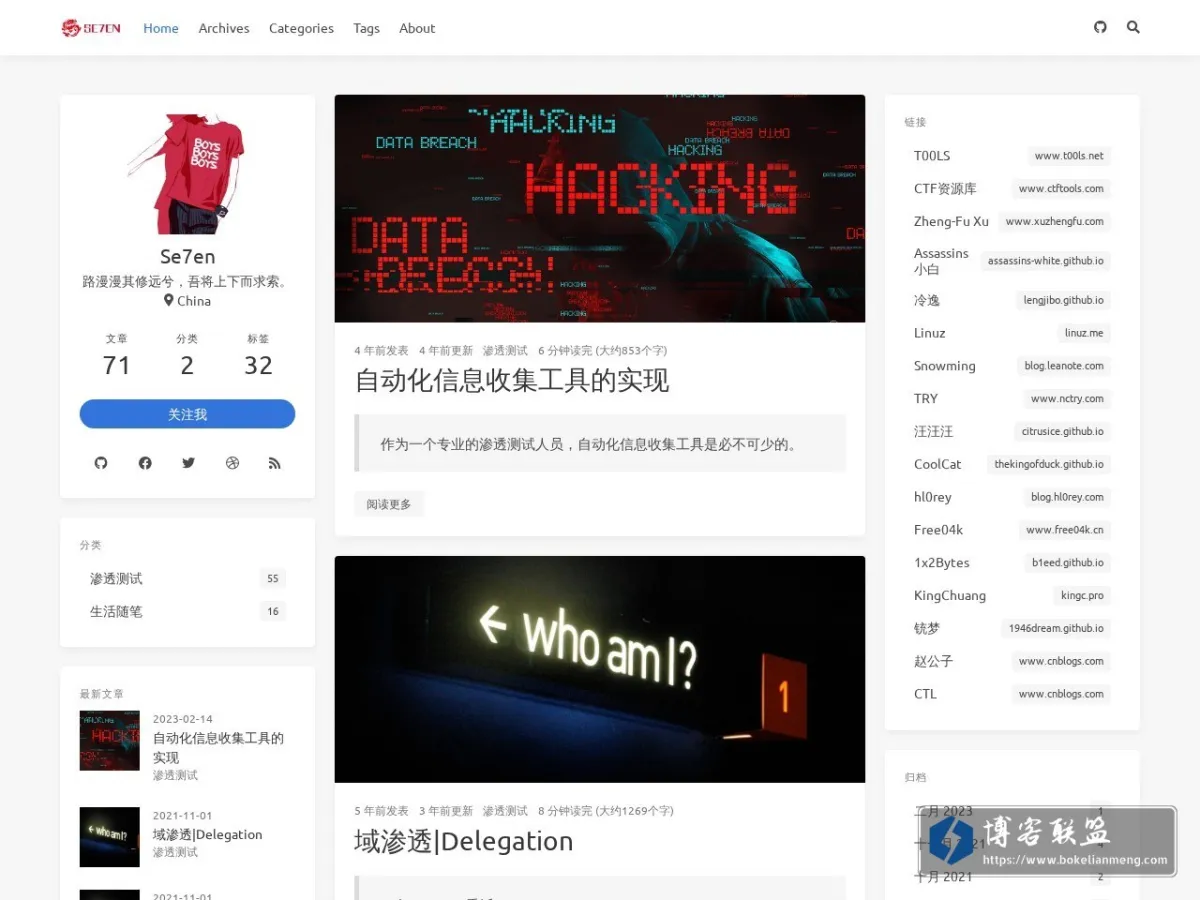Open the hl0rey friend link
1200x900 pixels.
[x=1012, y=497]
